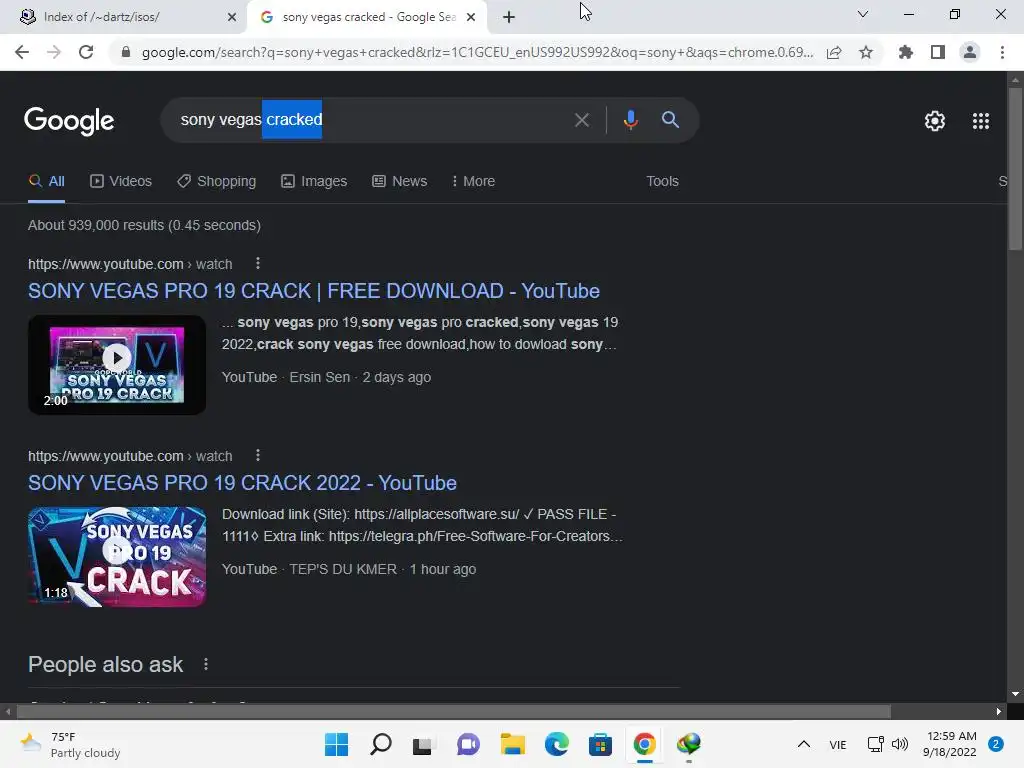Viewport: 1024px width, 768px height.
Task: Start voice search with the microphone icon
Action: (630, 120)
